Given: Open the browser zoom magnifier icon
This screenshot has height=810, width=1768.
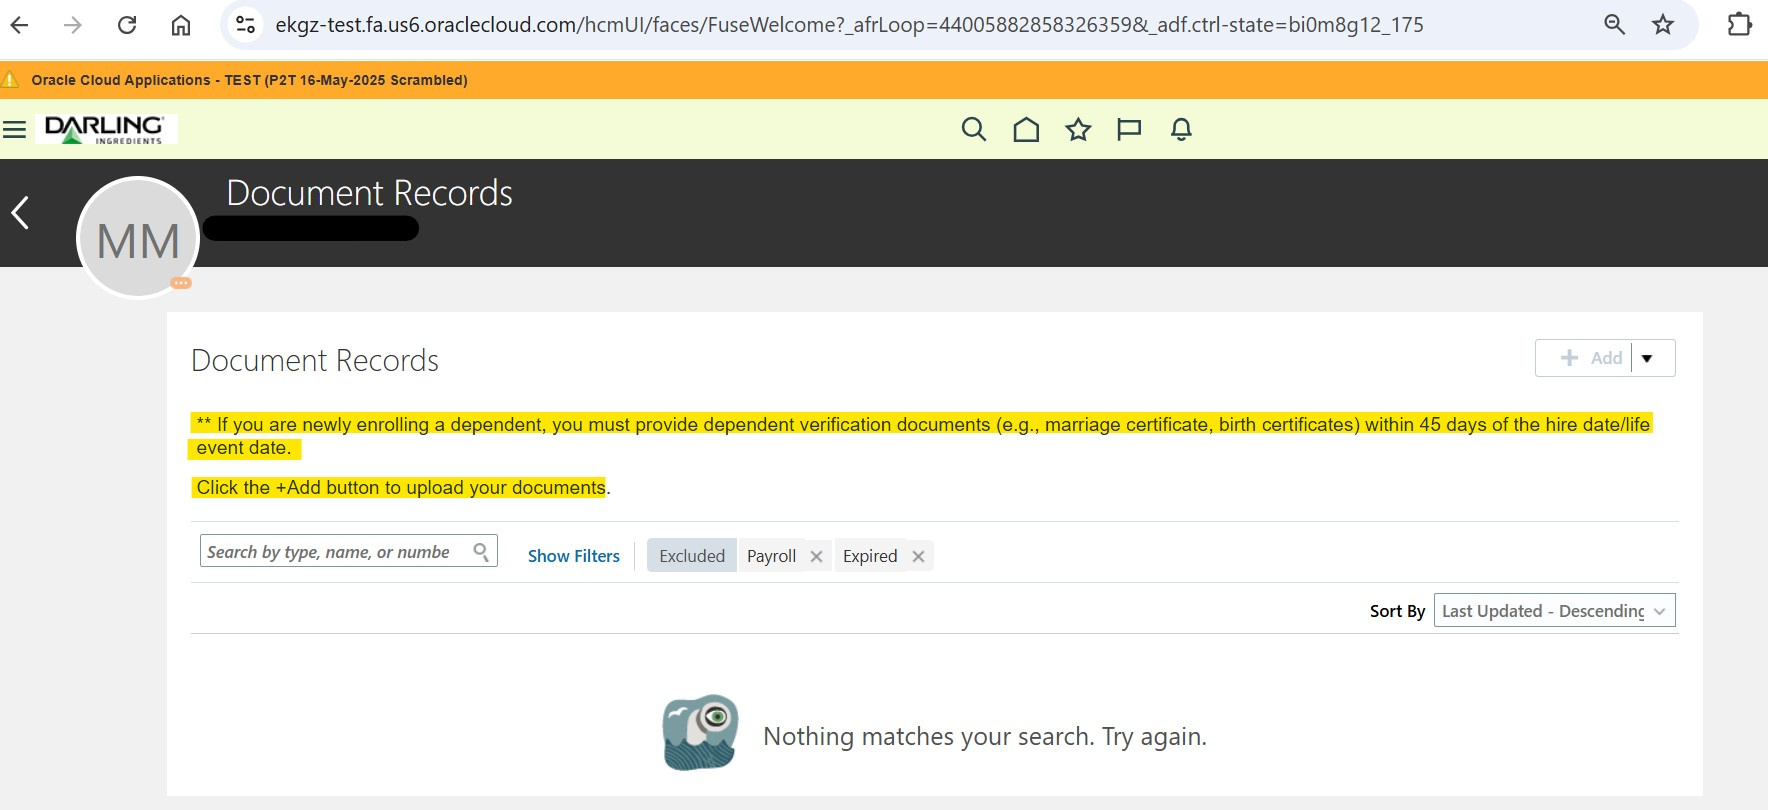Looking at the screenshot, I should tap(1614, 25).
